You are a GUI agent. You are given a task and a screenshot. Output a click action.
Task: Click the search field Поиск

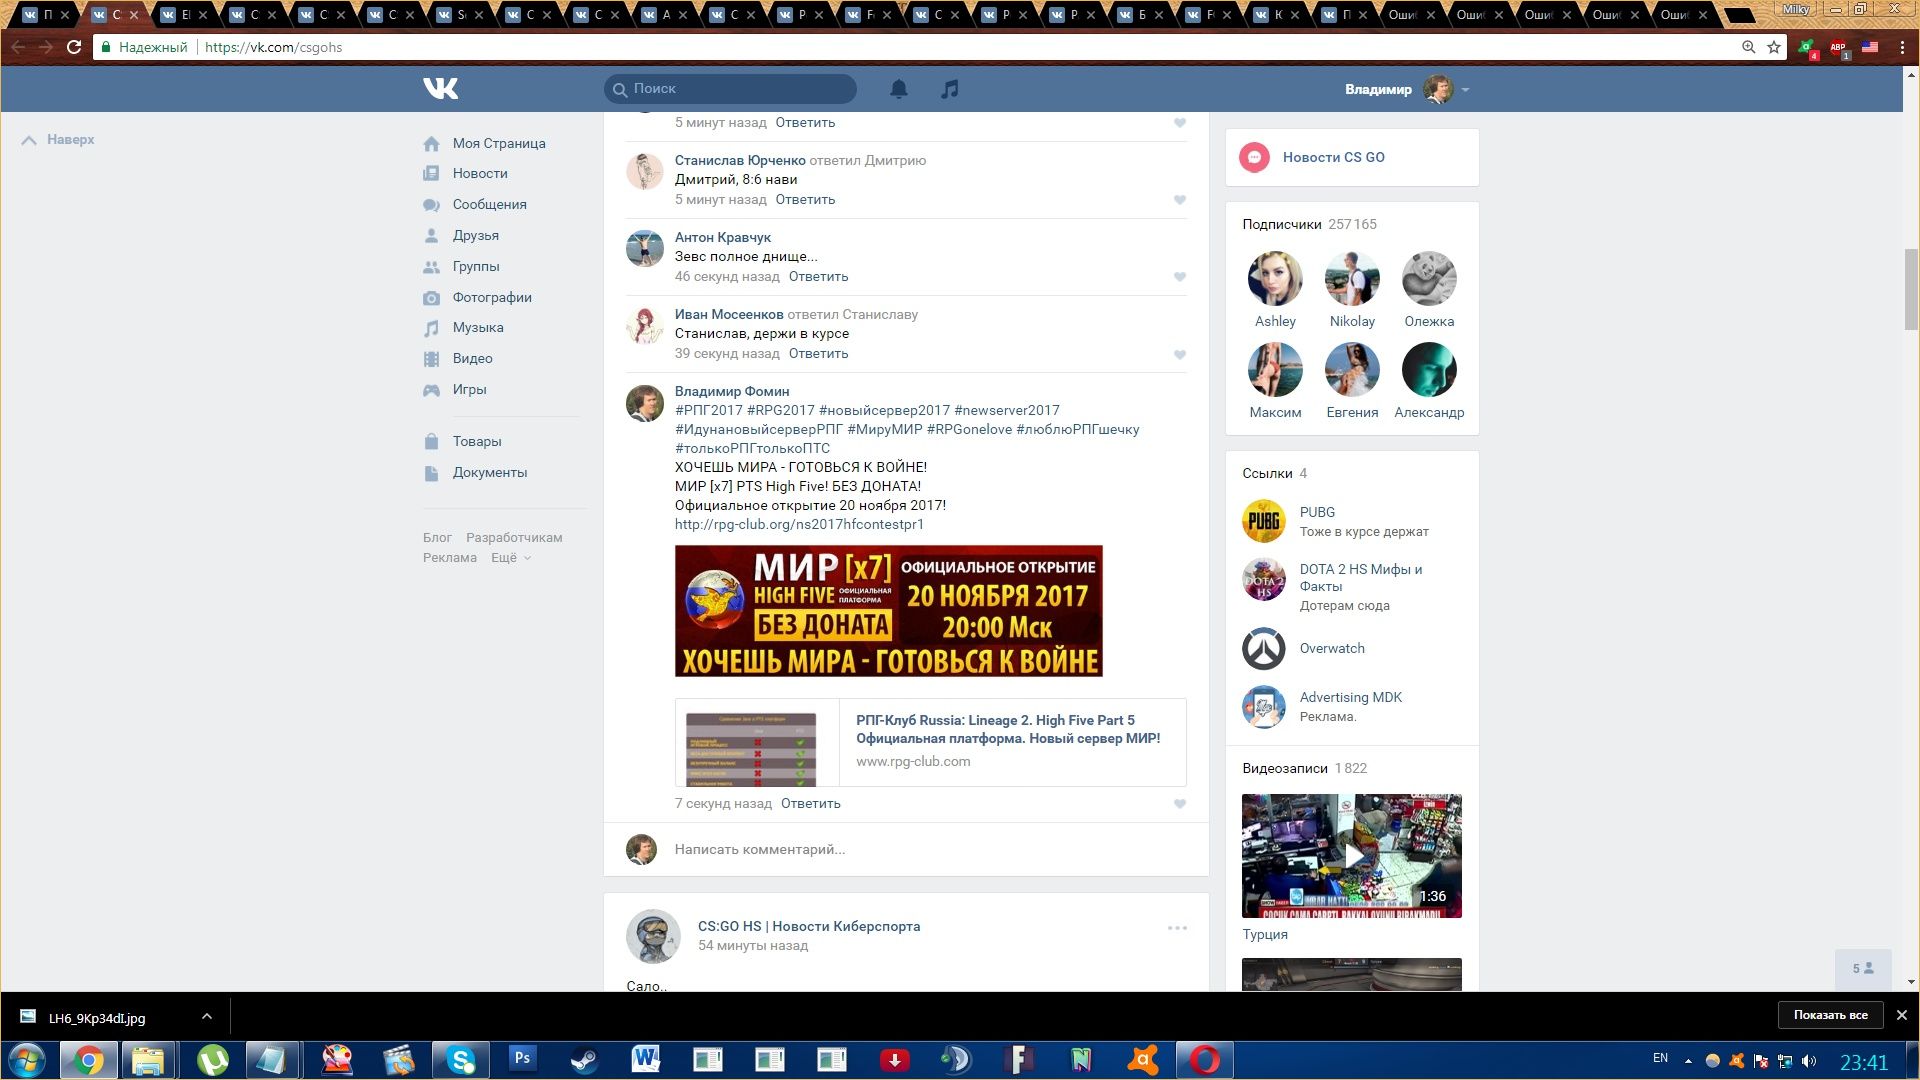point(730,89)
